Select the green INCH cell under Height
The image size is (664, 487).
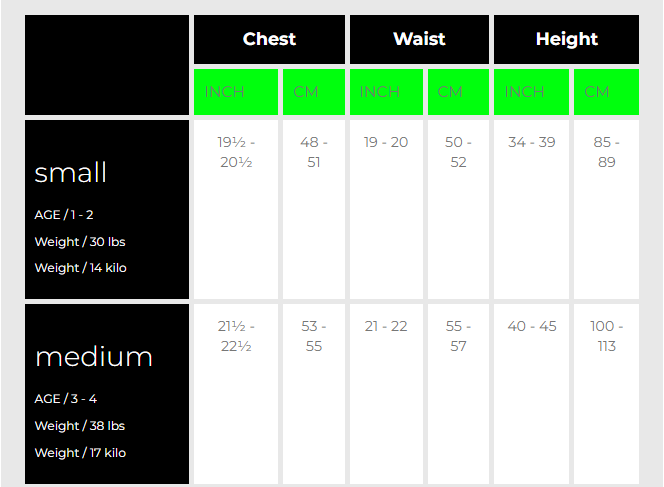(x=524, y=92)
